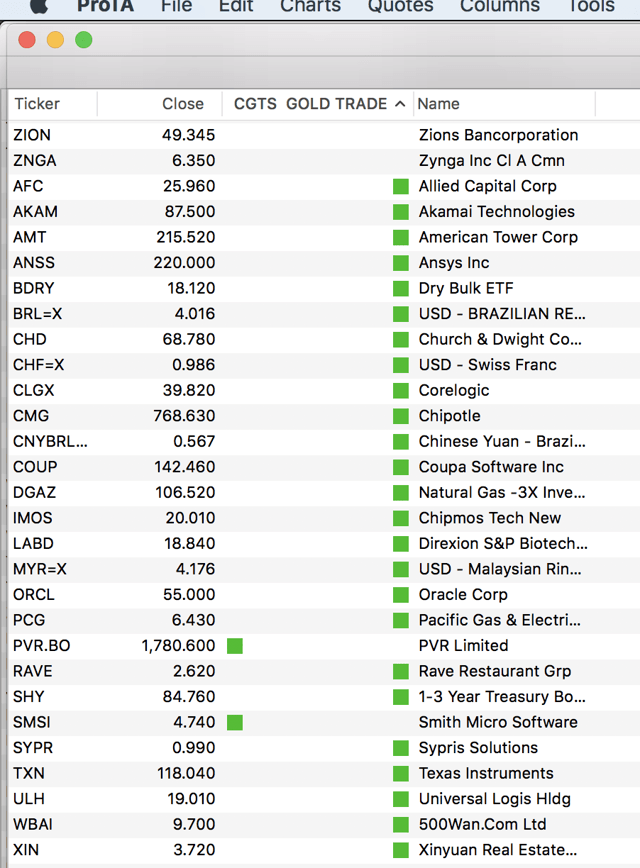640x868 pixels.
Task: Click the name Rave Restaurant Grp
Action: [x=494, y=671]
